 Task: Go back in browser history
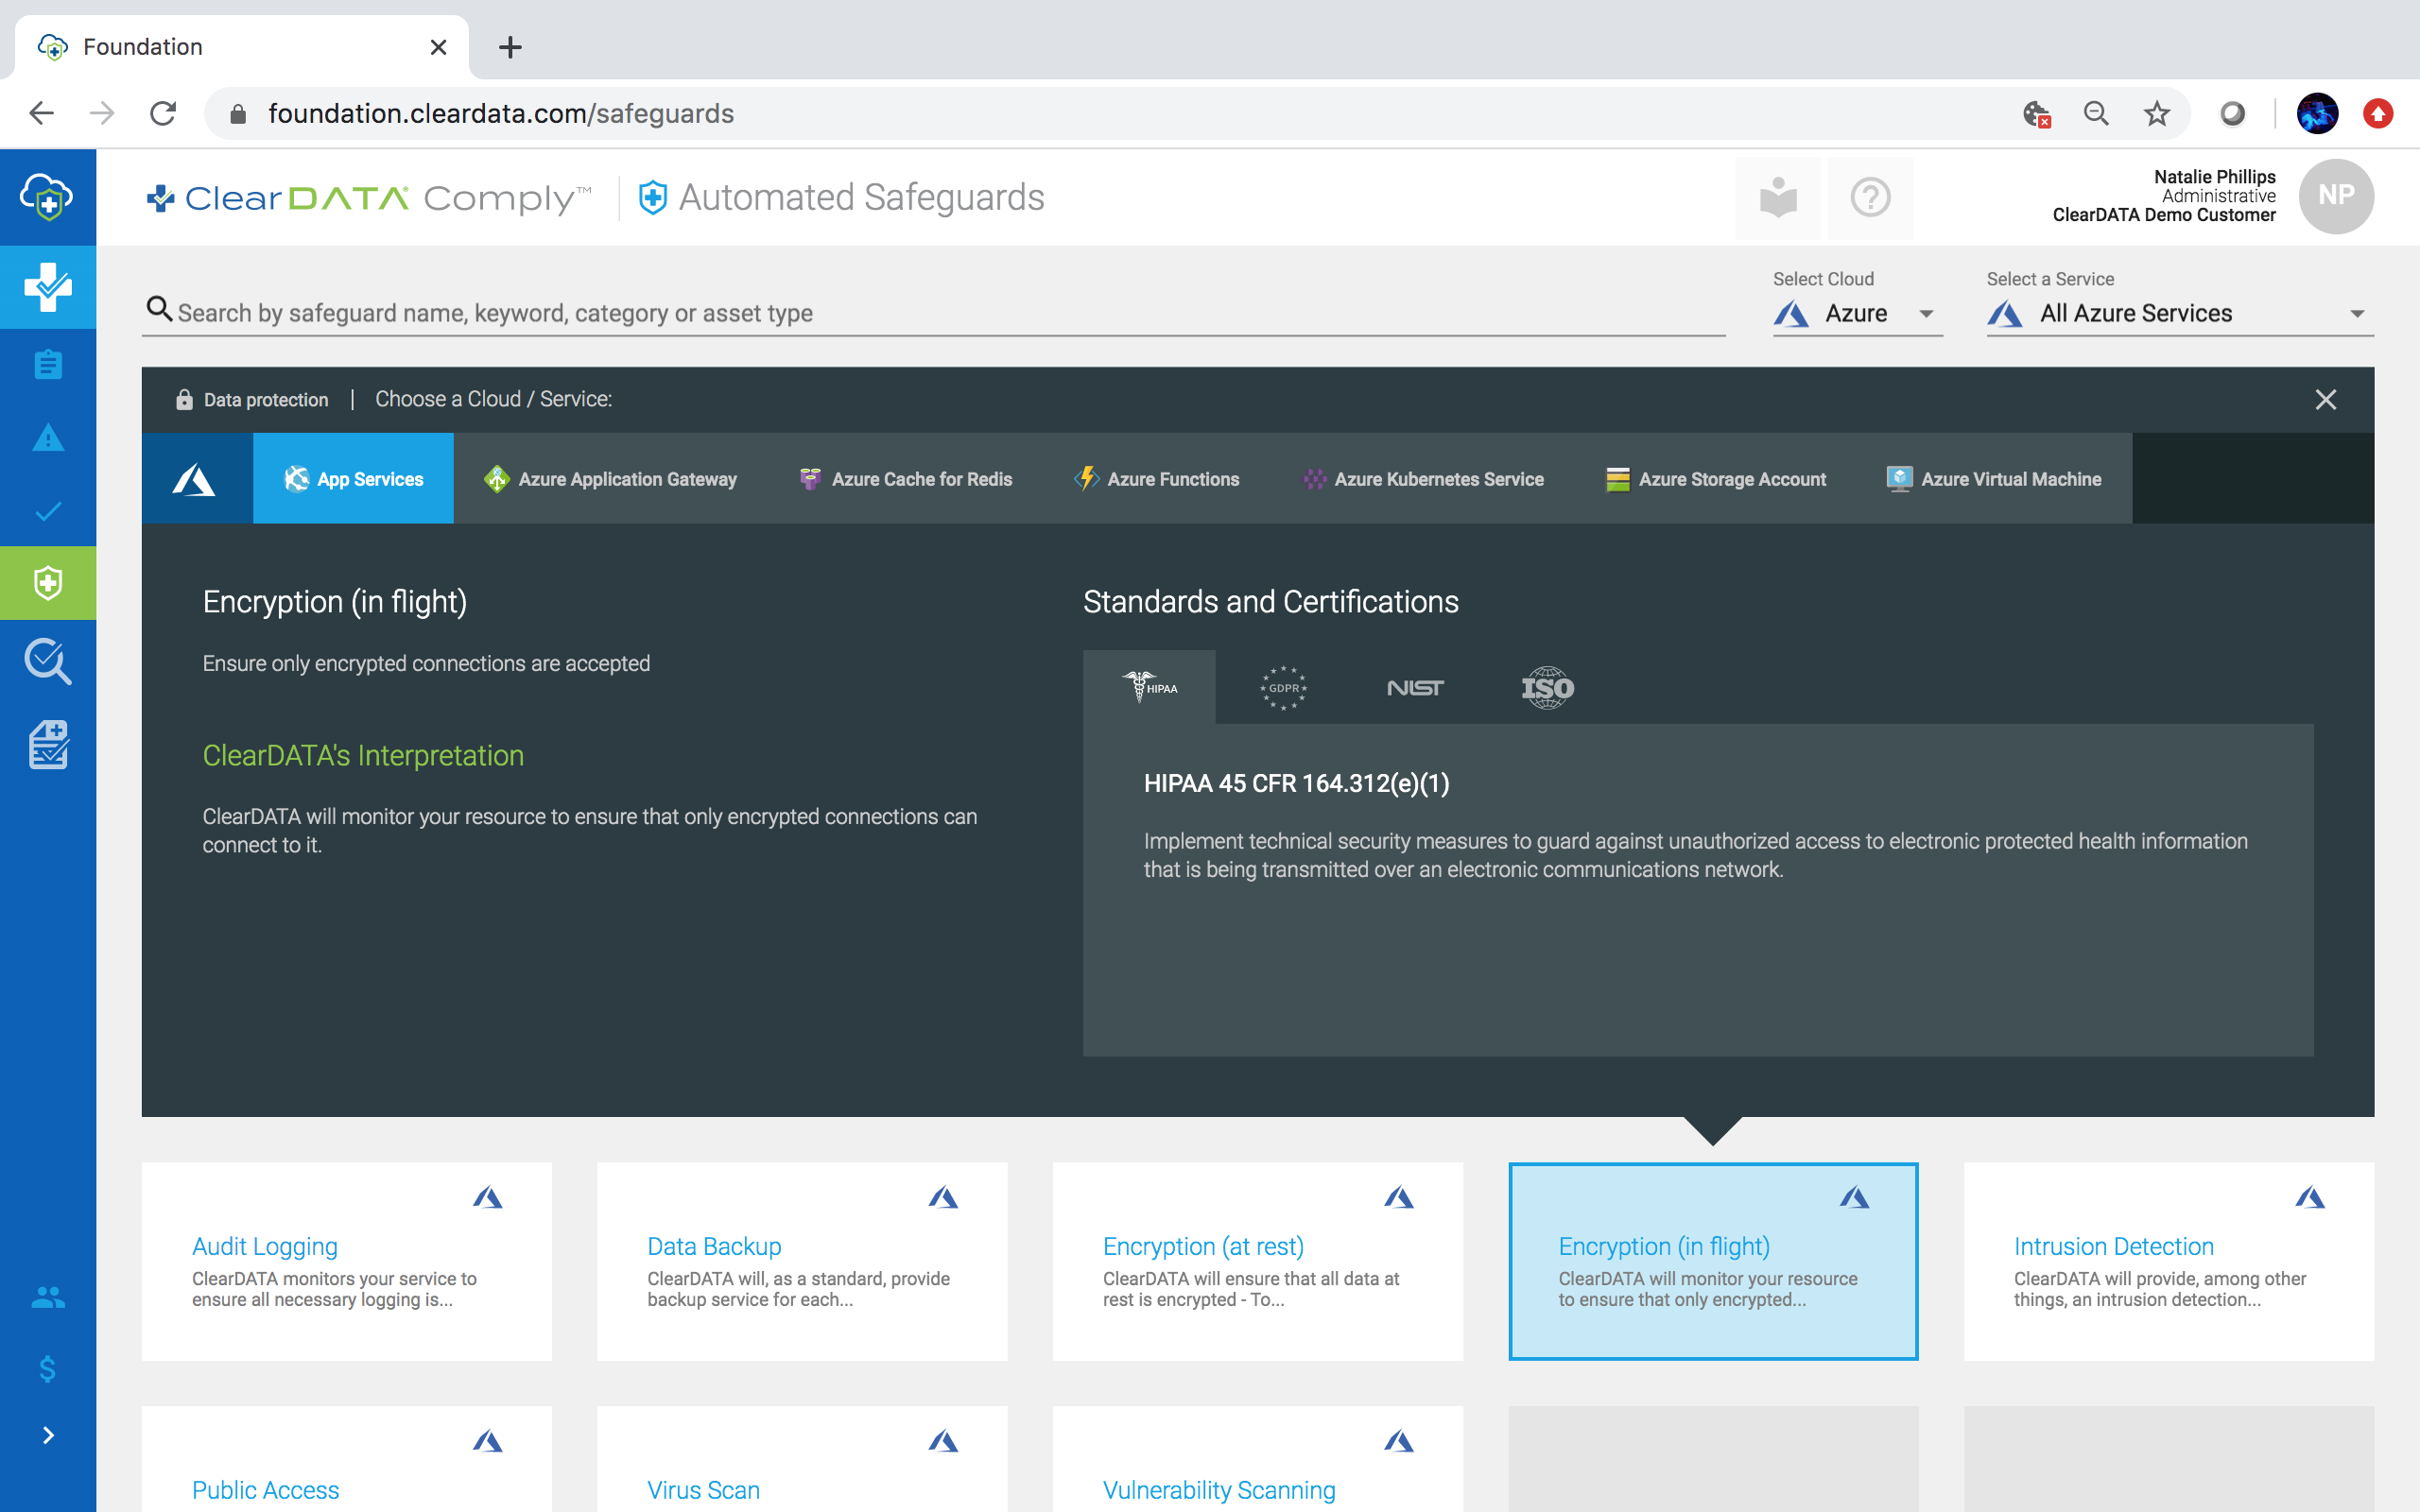[41, 113]
